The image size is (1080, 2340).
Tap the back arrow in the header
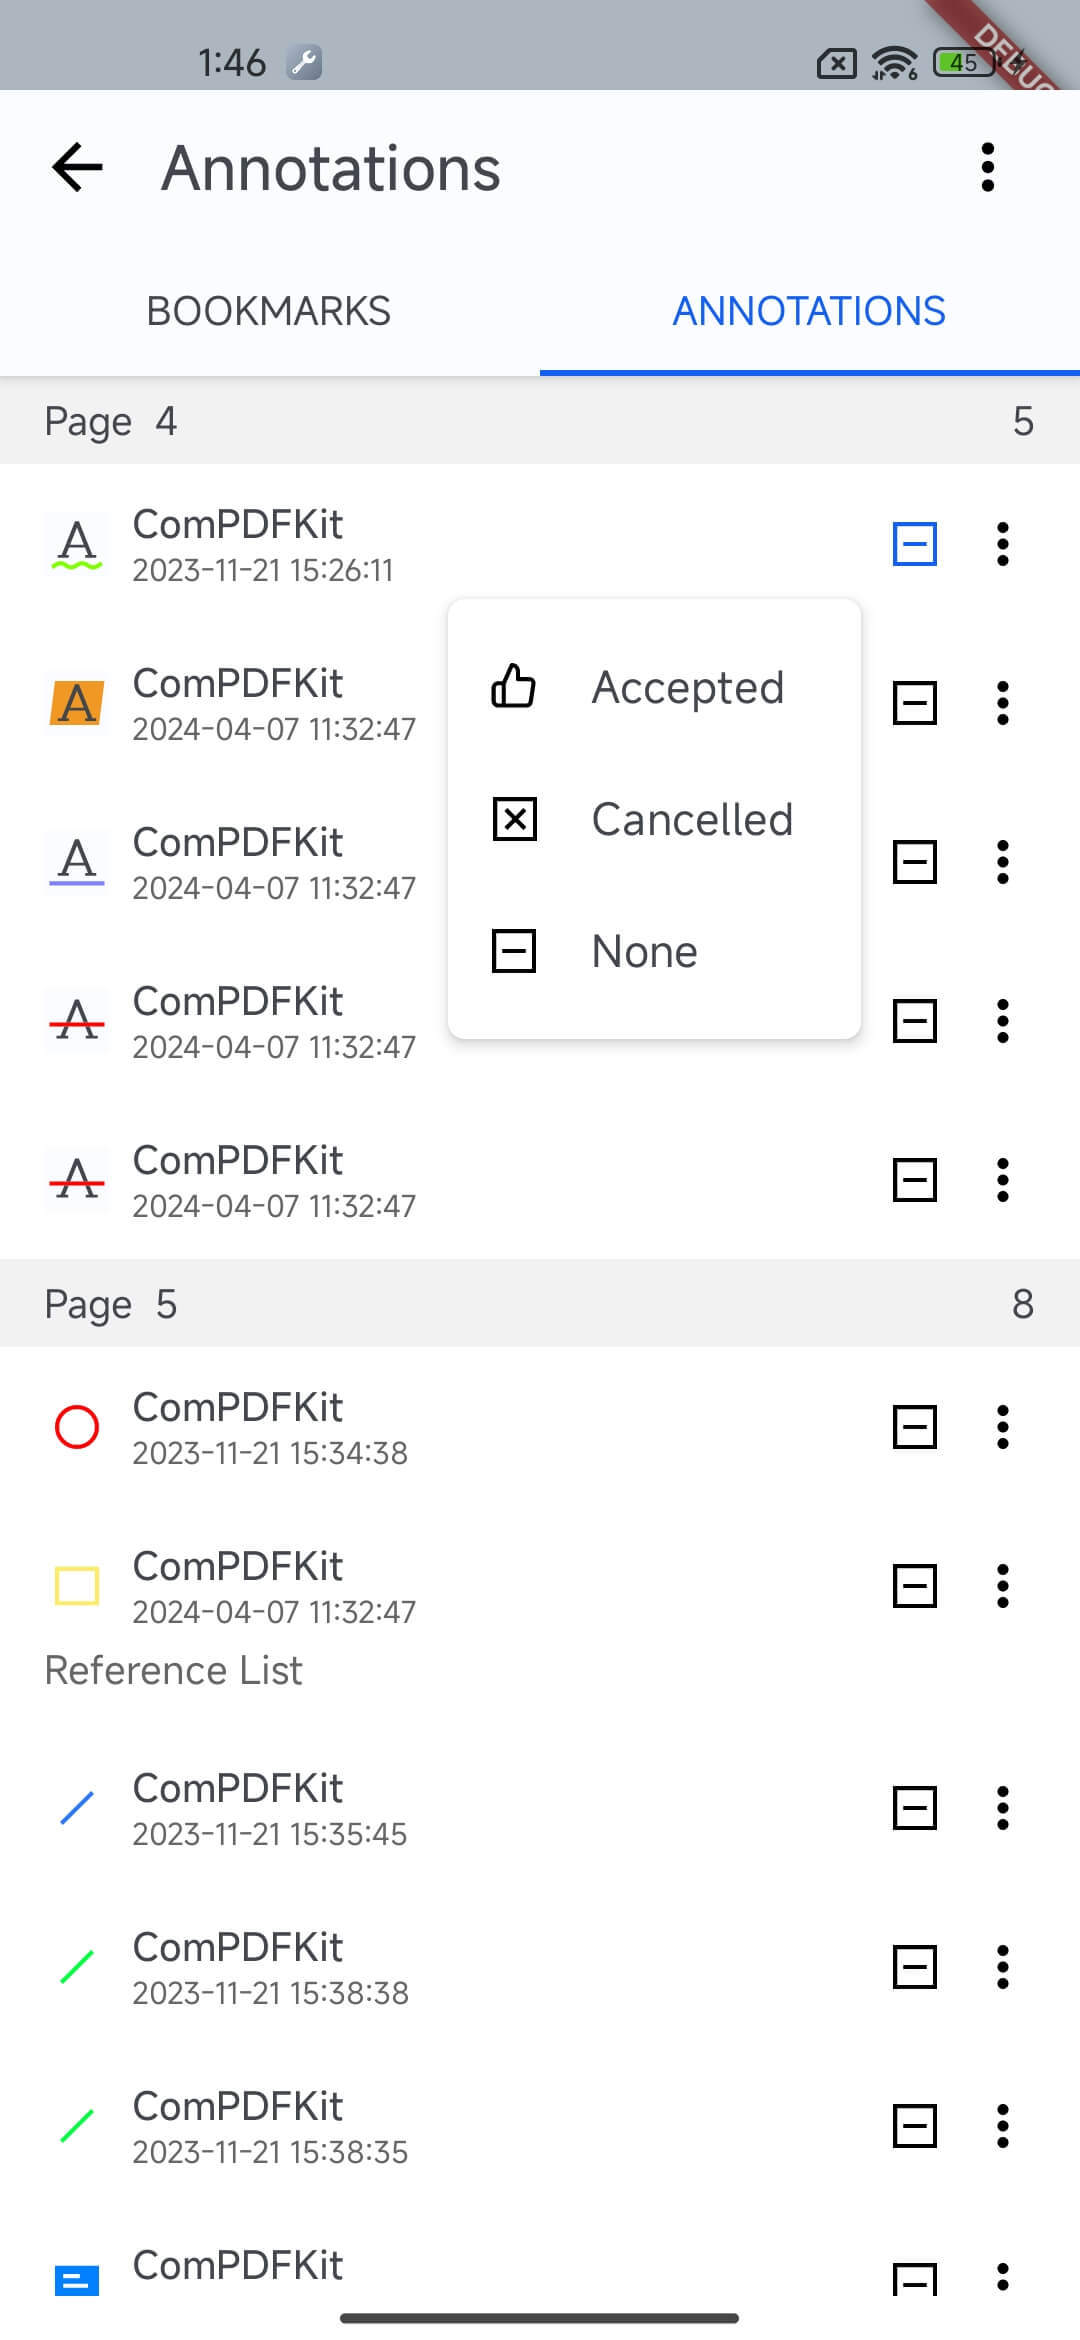click(x=78, y=167)
